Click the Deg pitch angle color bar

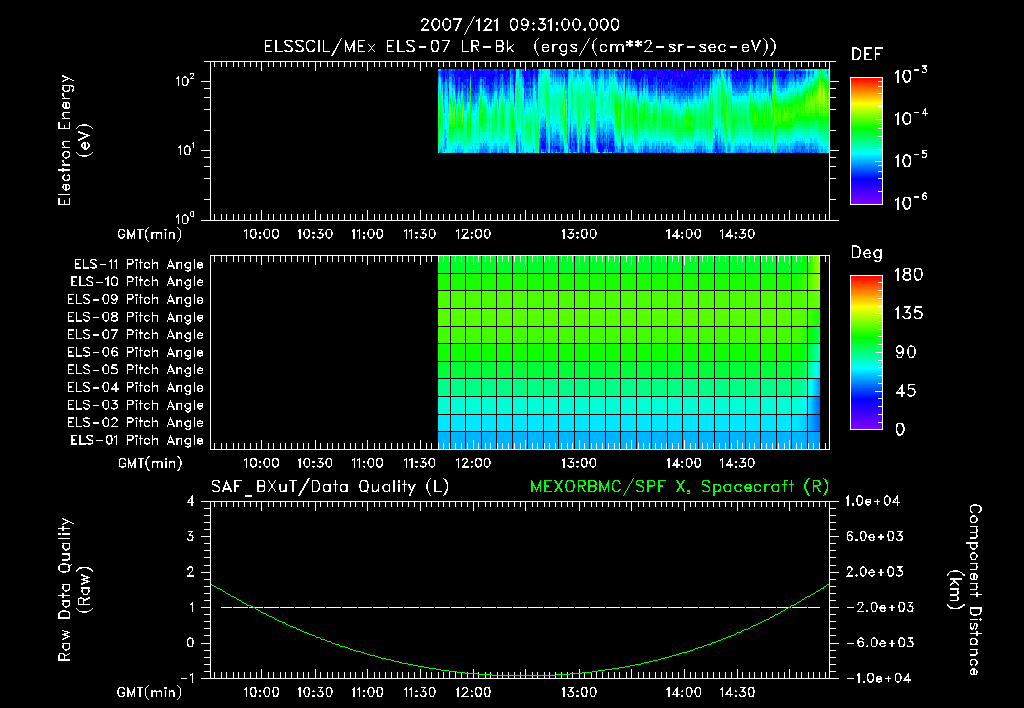point(866,352)
